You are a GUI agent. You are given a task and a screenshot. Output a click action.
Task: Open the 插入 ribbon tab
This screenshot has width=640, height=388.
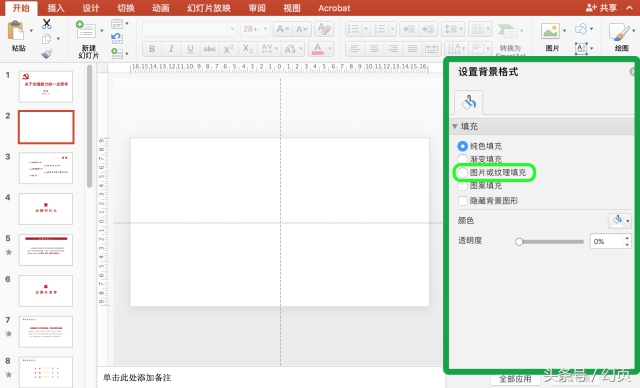click(56, 8)
